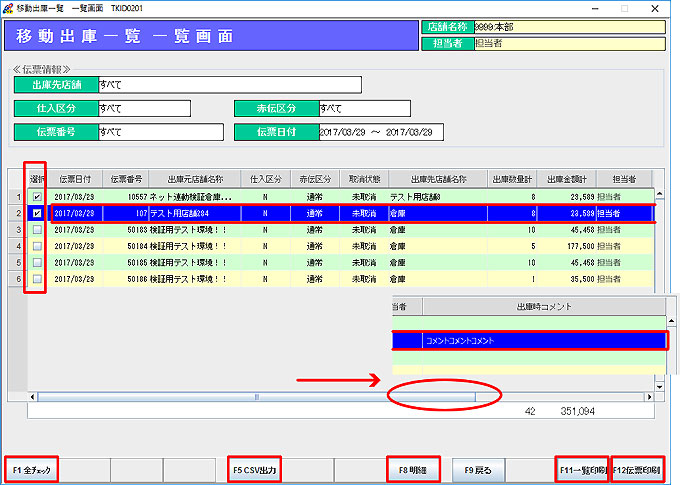The width and height of the screenshot is (680, 485).
Task: Tick the selection checkbox in row 5
Action: pos(37,262)
